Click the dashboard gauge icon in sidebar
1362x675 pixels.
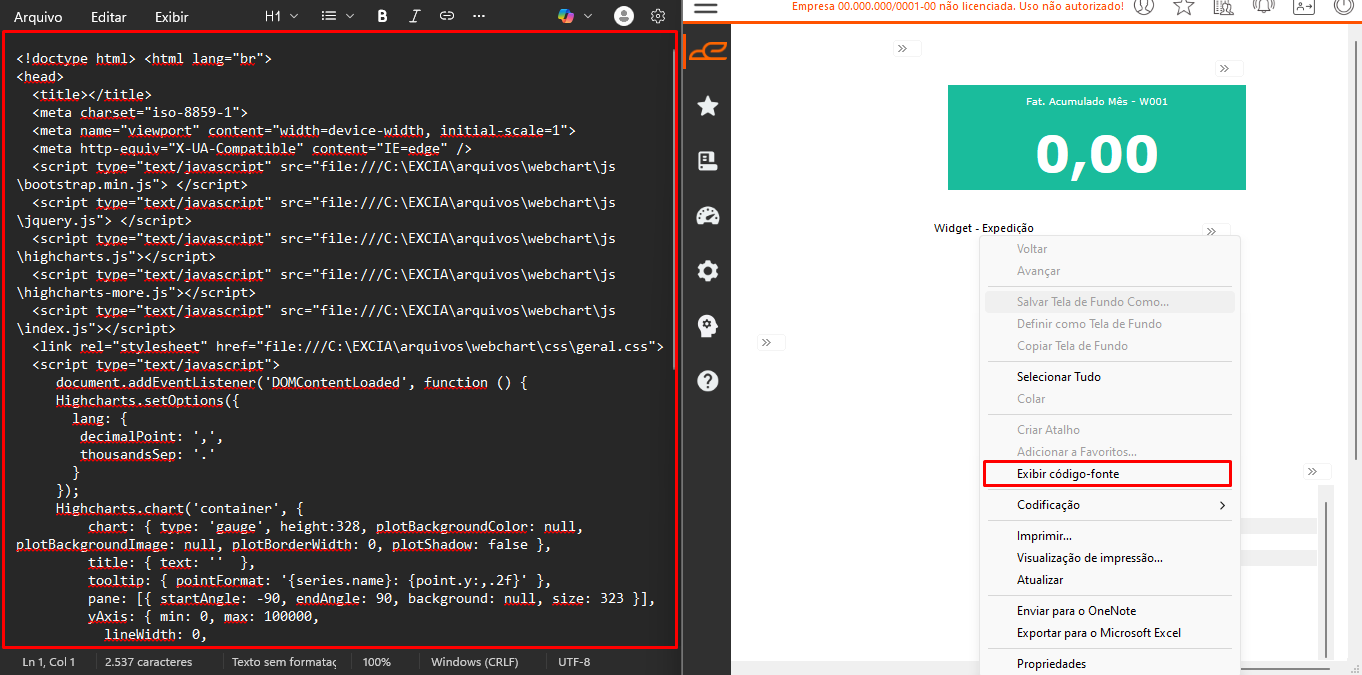(x=708, y=216)
